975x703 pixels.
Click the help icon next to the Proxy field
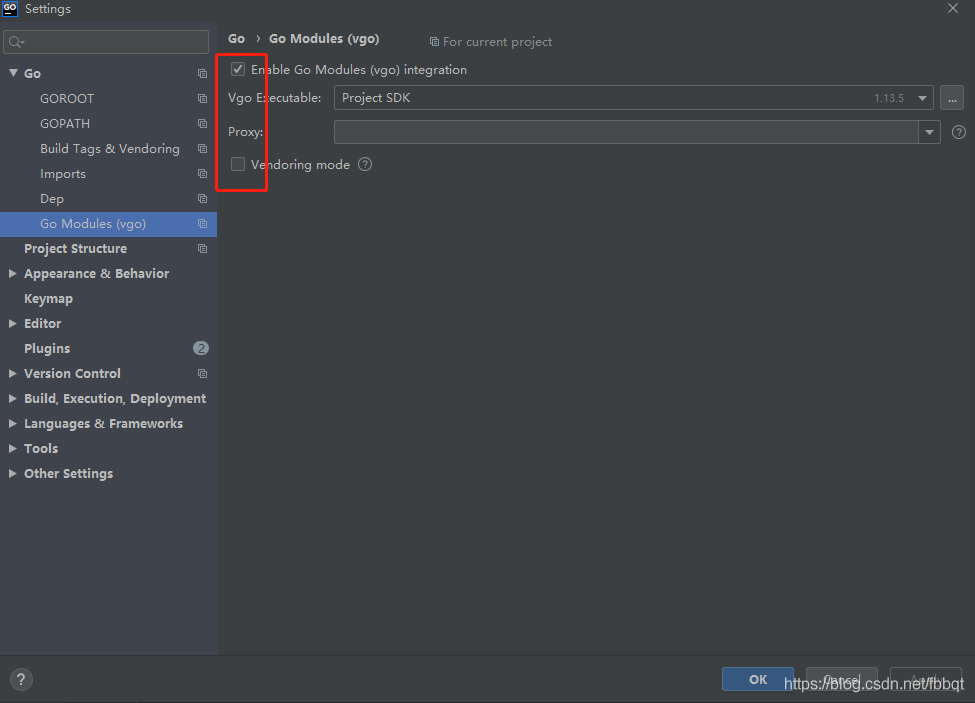pyautogui.click(x=959, y=132)
